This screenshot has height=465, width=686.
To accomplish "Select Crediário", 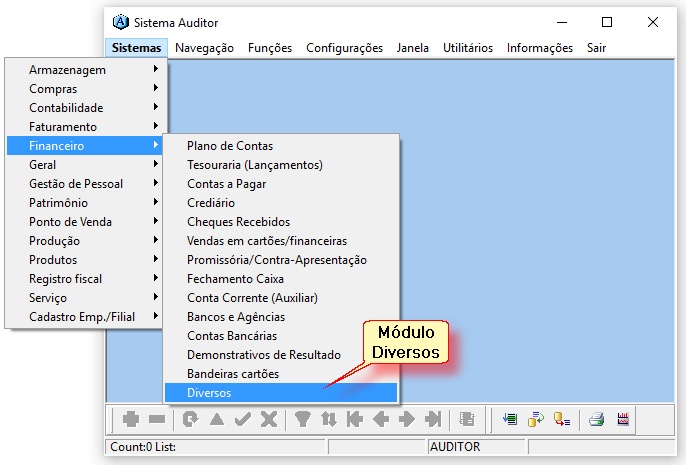I will pyautogui.click(x=281, y=203).
